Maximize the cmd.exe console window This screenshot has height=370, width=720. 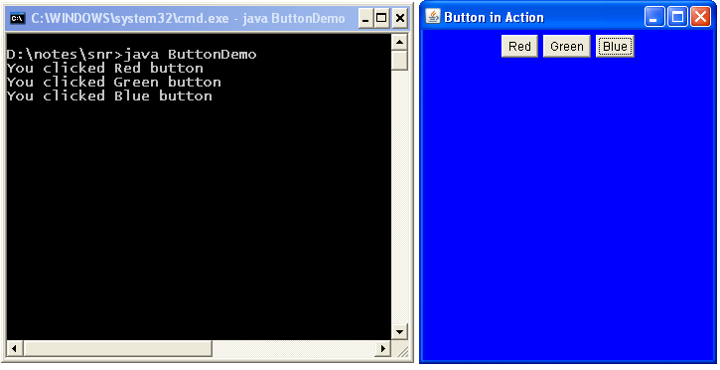coord(382,18)
